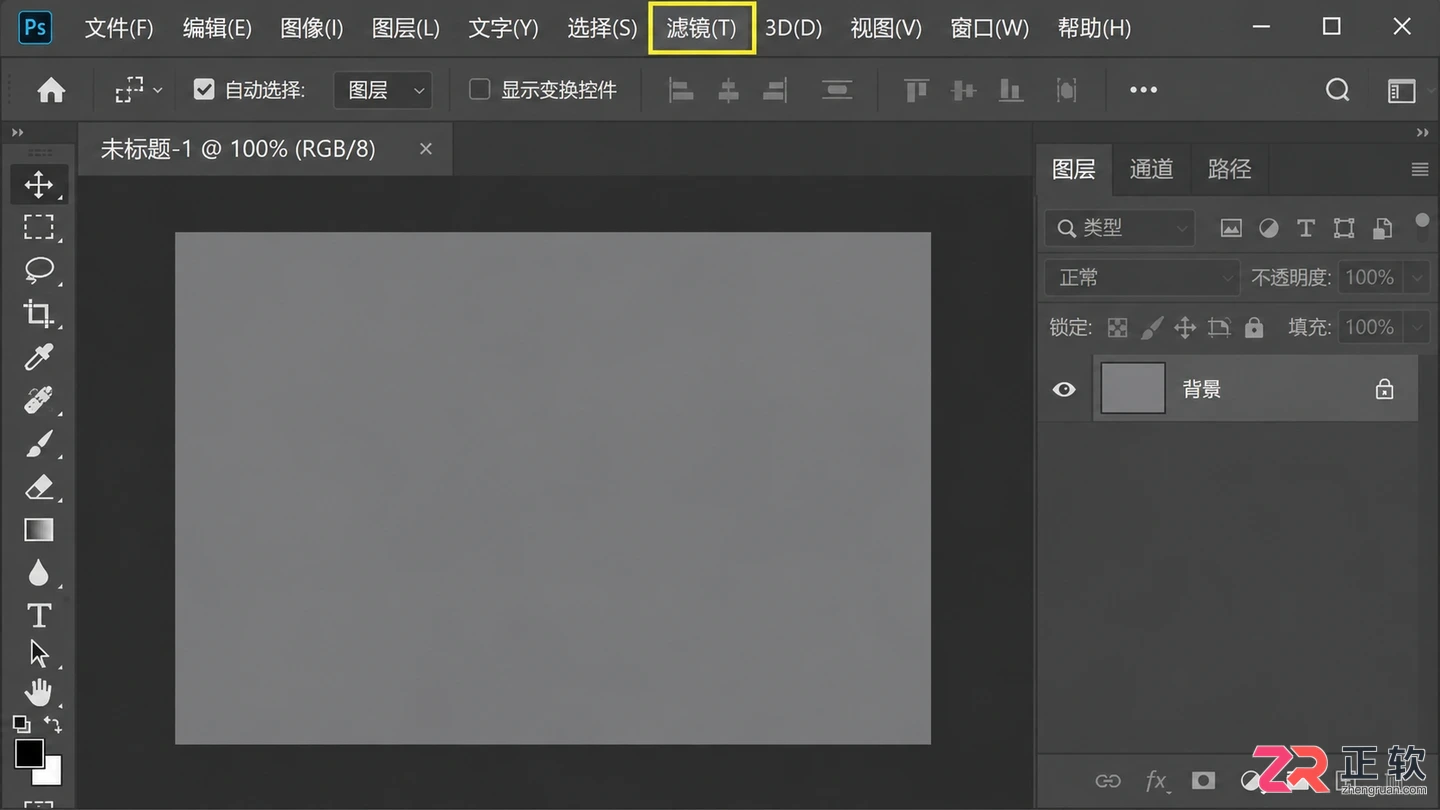Open the 滤镜(T) menu
Image resolution: width=1440 pixels, height=810 pixels.
[702, 28]
